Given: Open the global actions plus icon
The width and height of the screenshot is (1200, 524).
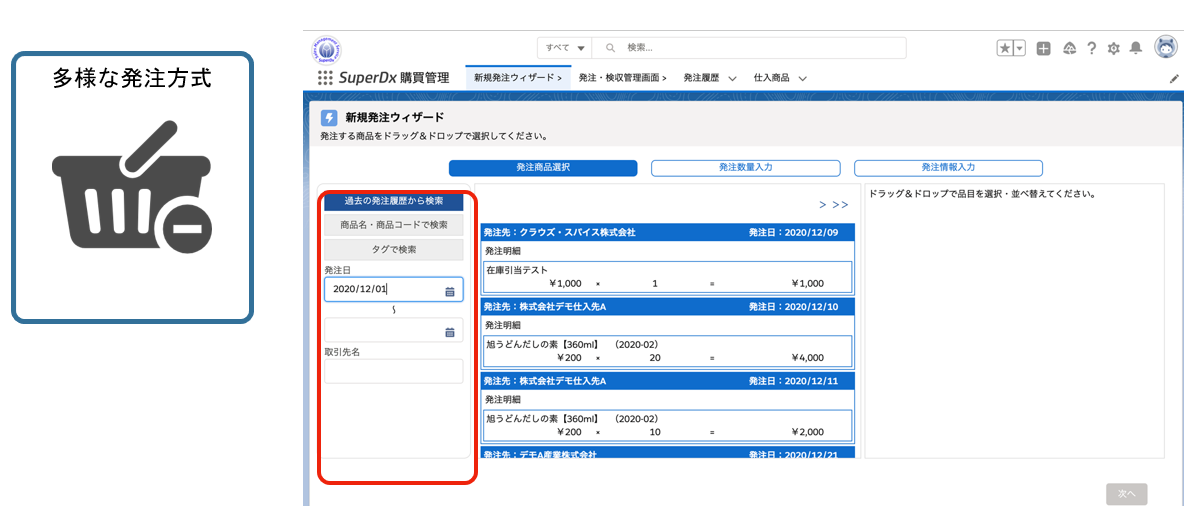Looking at the screenshot, I should click(1043, 48).
